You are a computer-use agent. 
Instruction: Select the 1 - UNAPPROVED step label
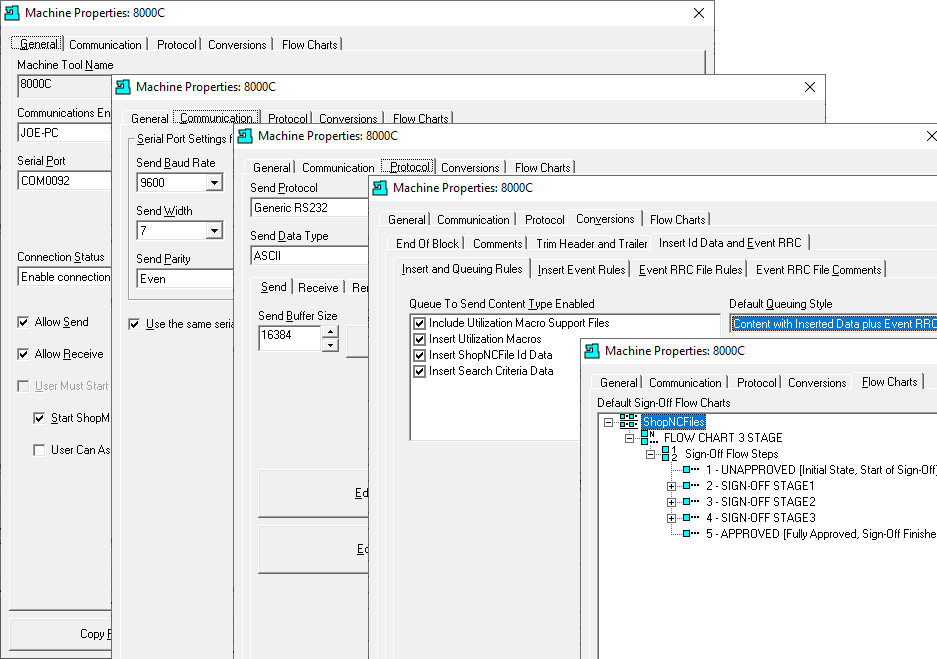(x=820, y=470)
